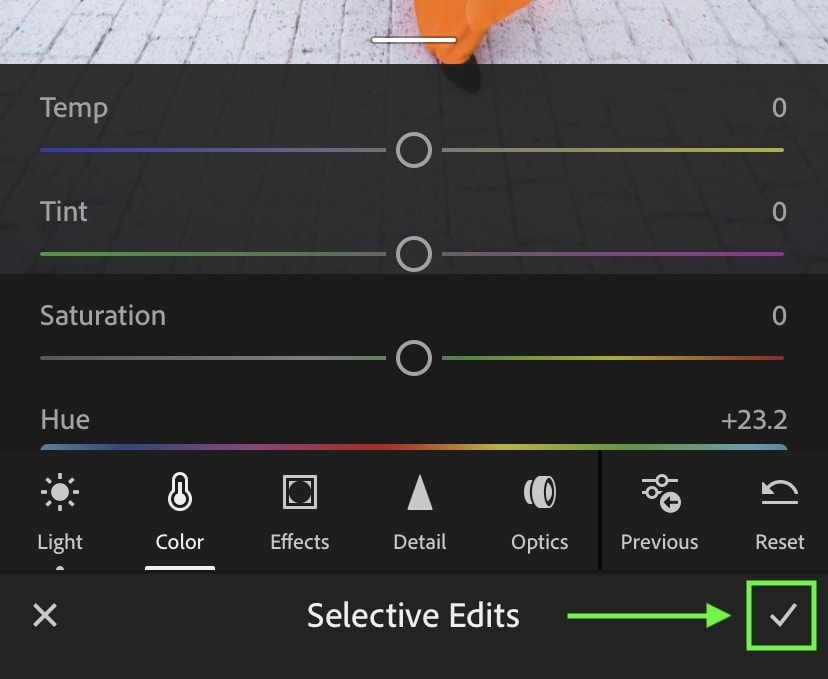Tap the panel drag handle bar

[414, 40]
